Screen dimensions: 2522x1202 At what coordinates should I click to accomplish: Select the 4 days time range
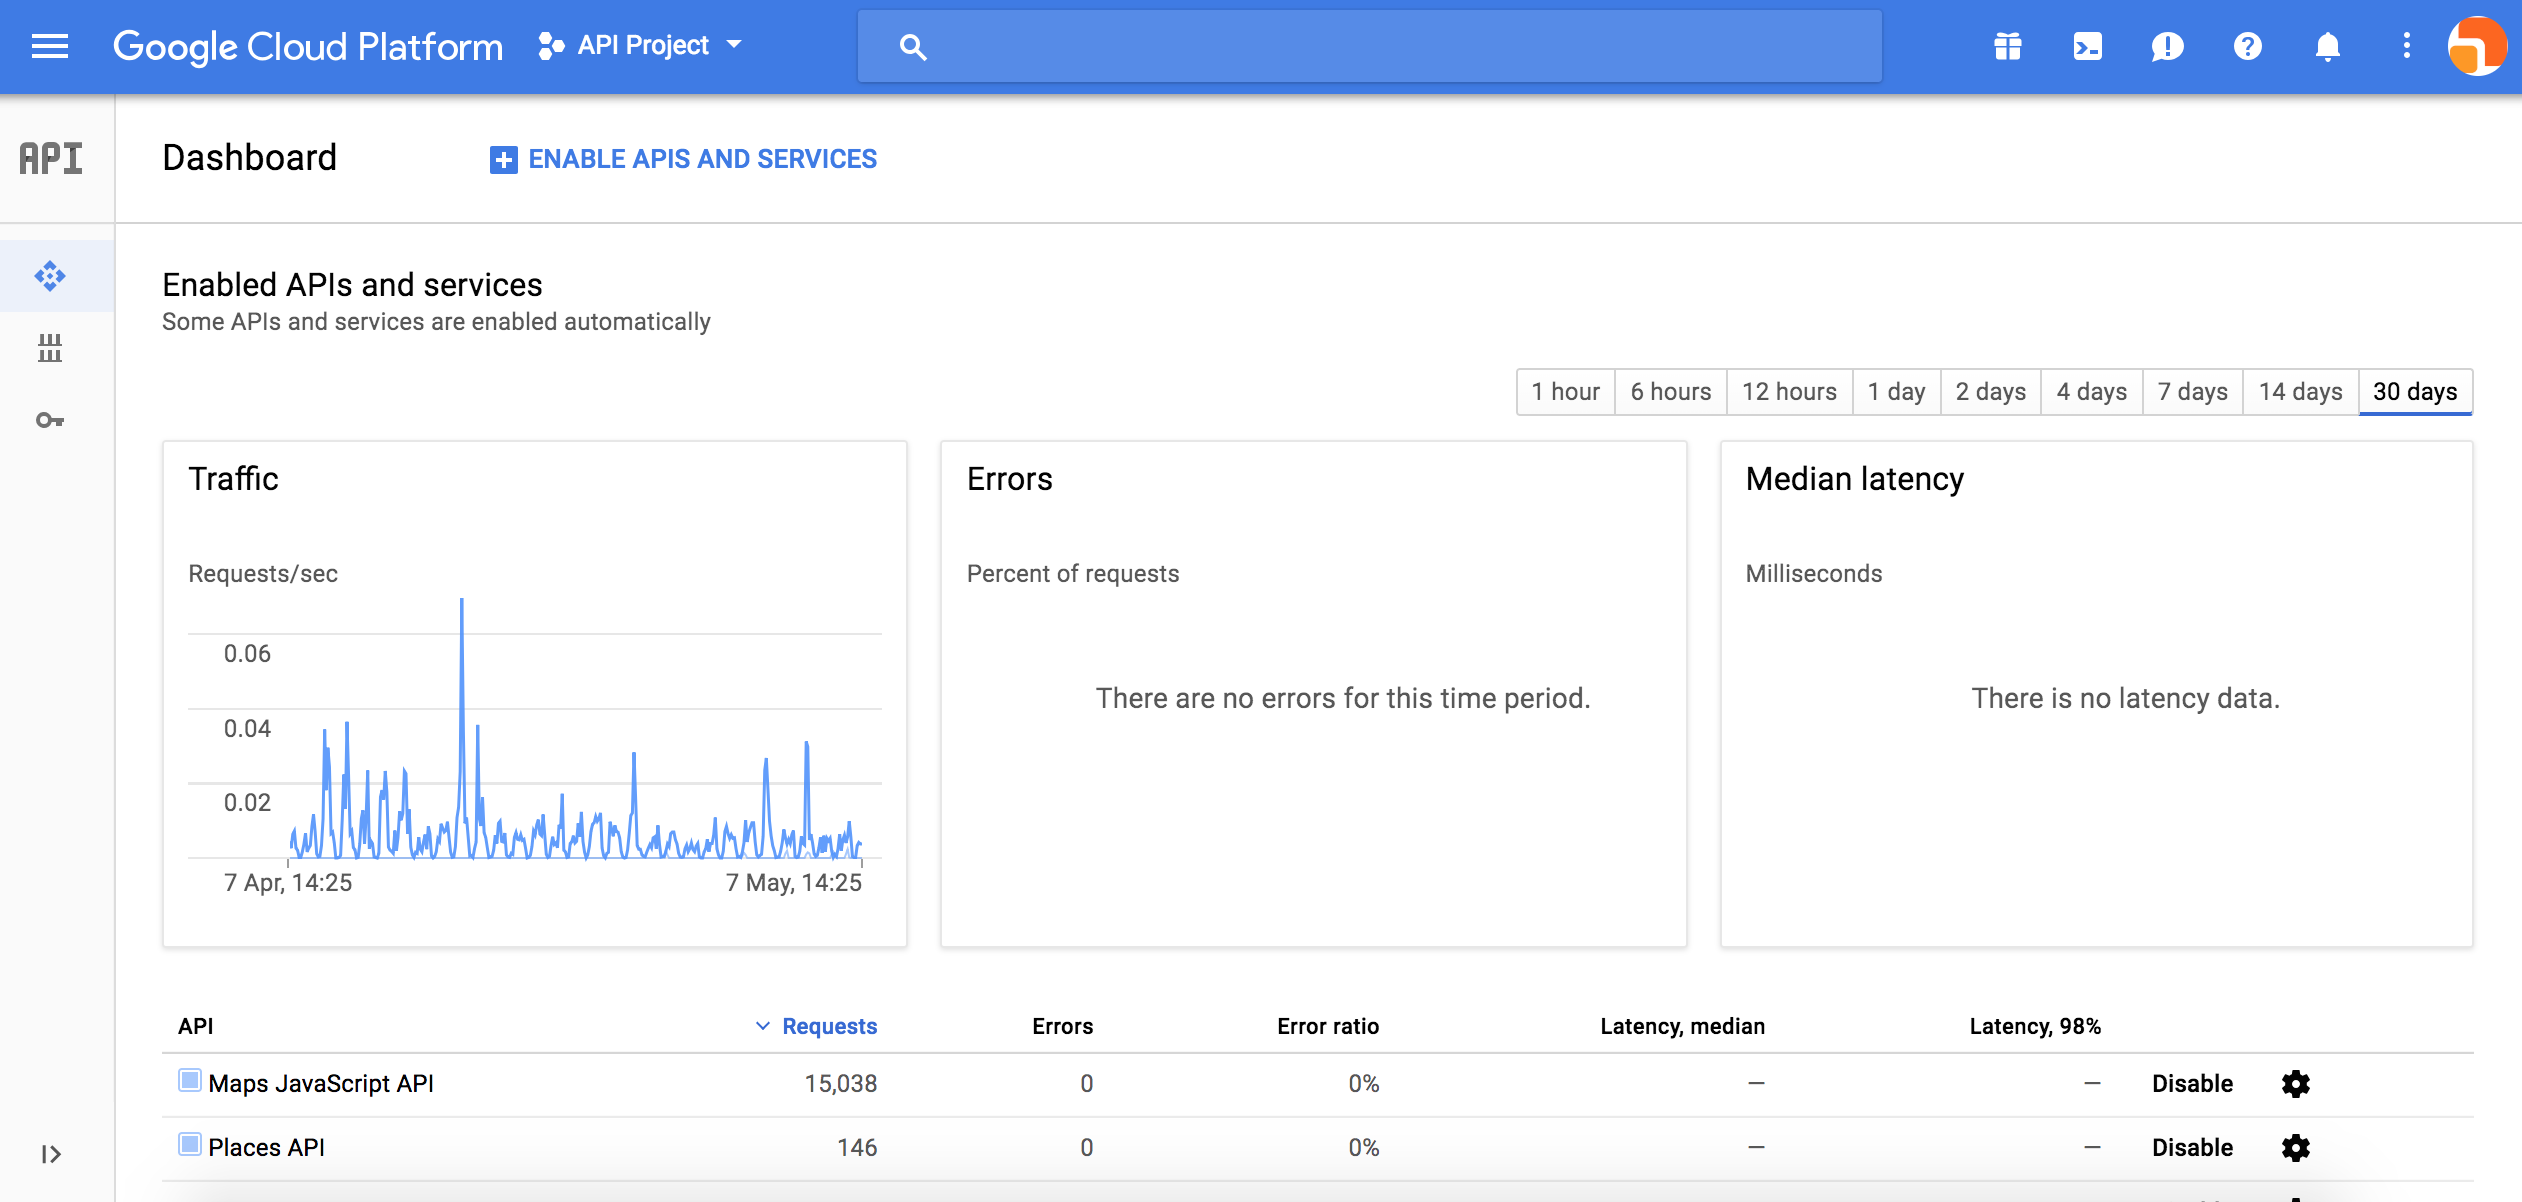(x=2091, y=392)
